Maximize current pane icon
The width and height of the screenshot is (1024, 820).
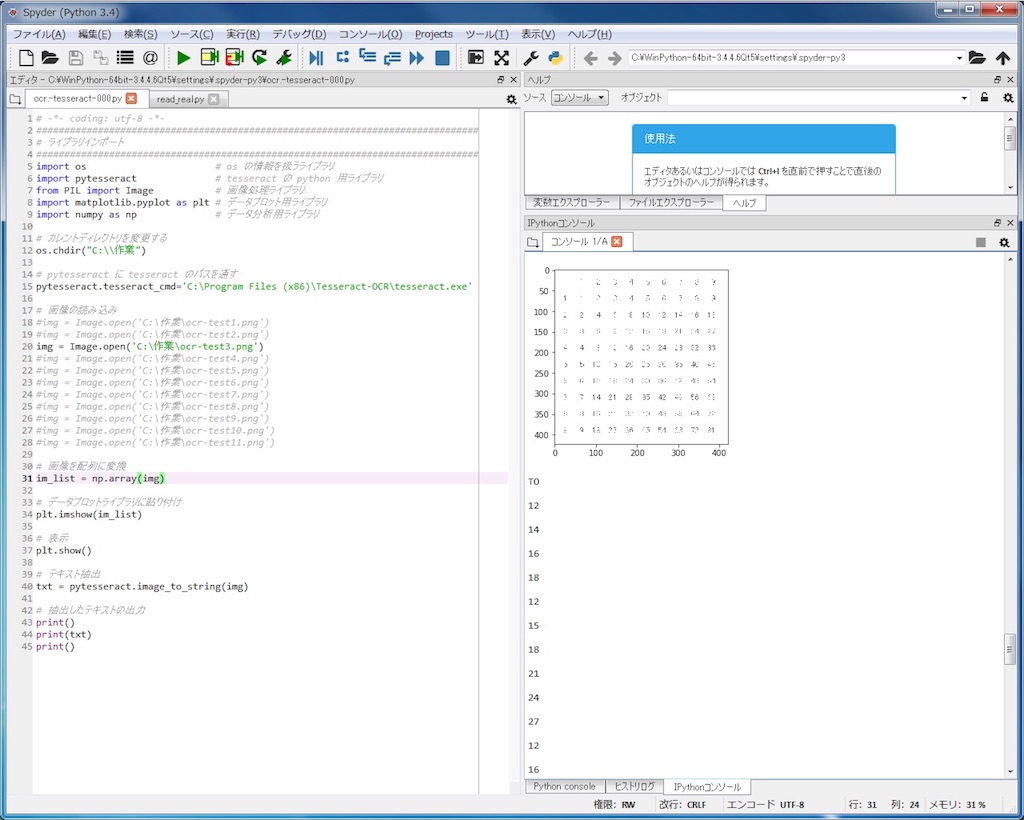tap(476, 58)
